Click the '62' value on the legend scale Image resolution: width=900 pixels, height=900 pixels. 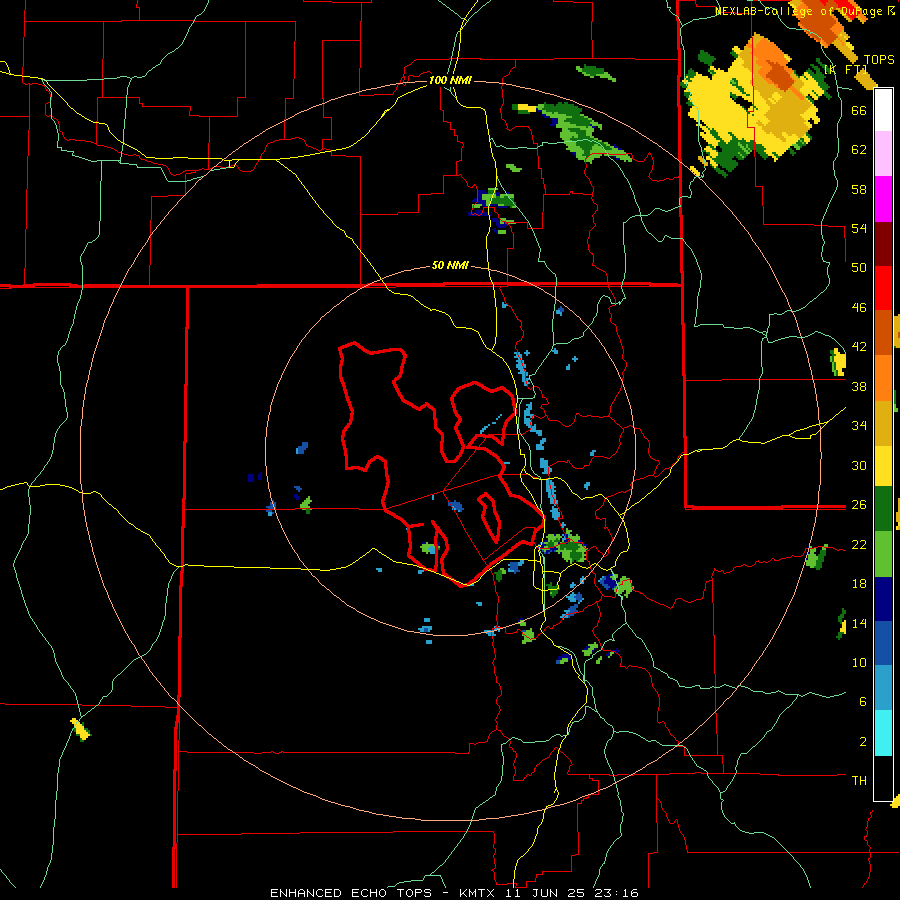click(x=859, y=150)
